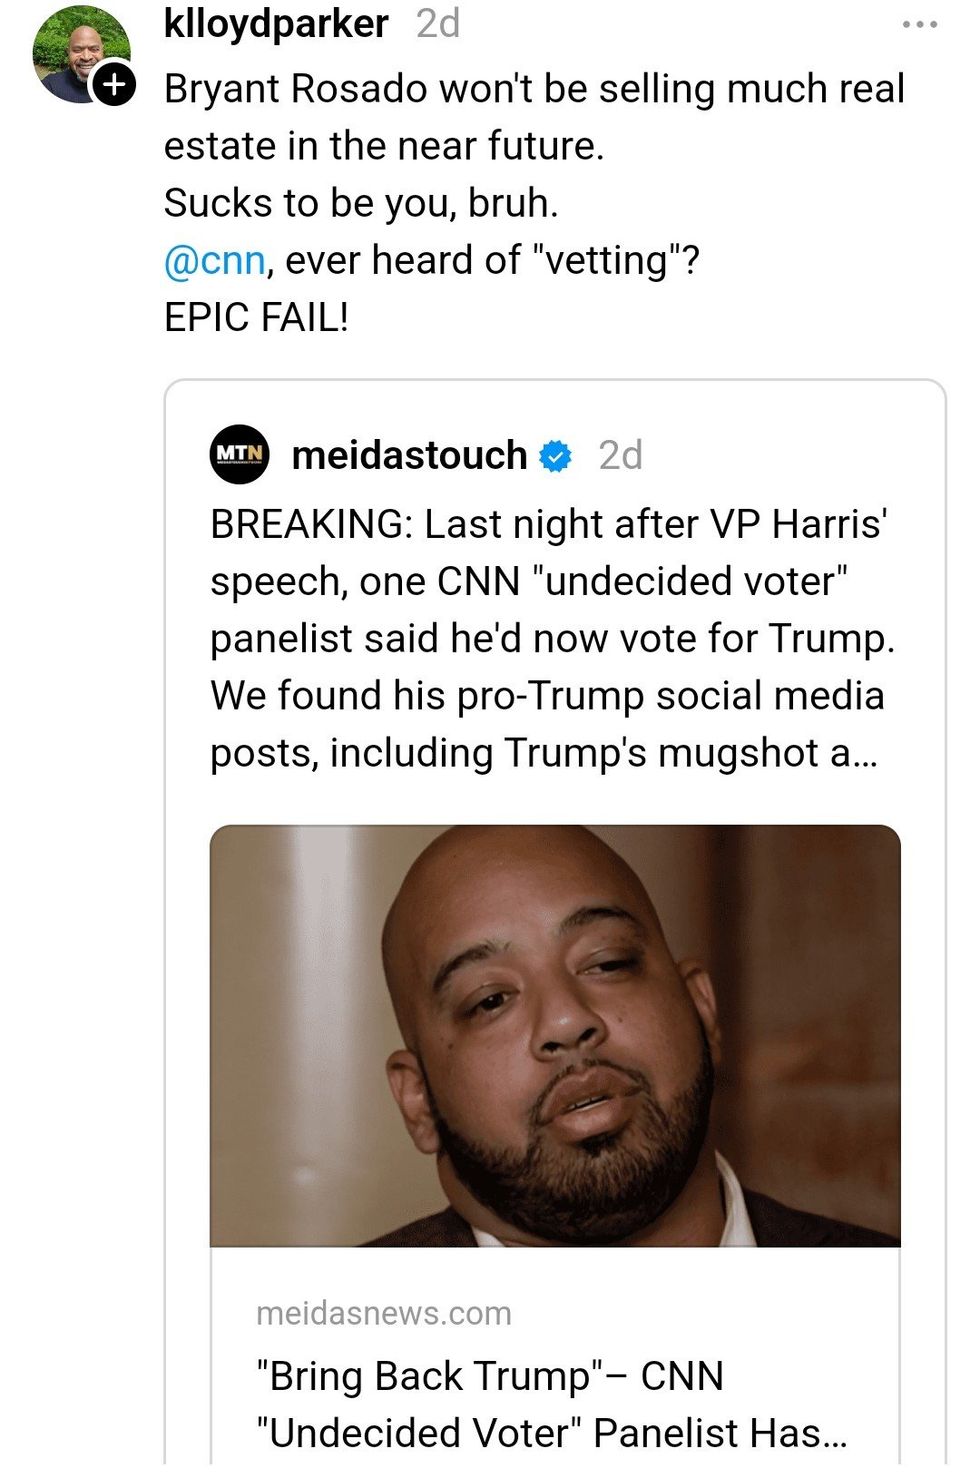The width and height of the screenshot is (980, 1476).
Task: Open the meidastouch account name
Action: (409, 455)
